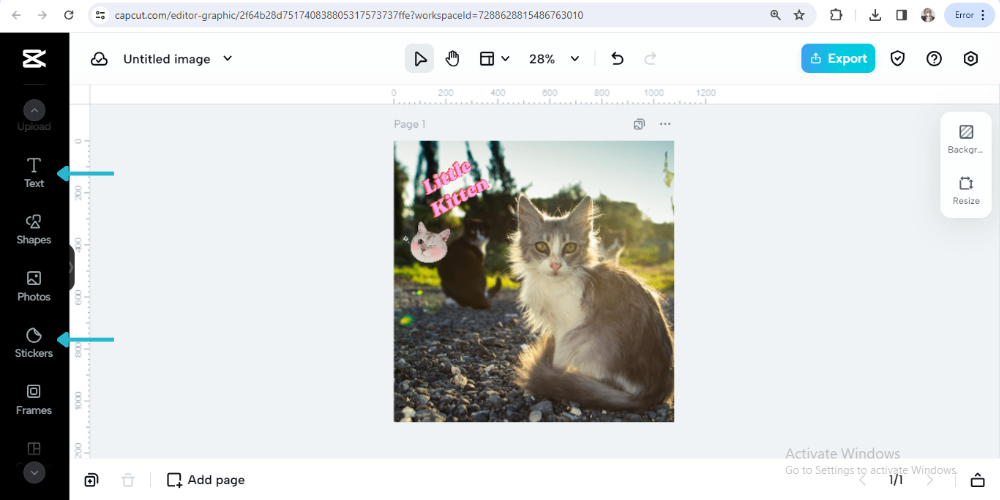Open the Background panel on right

(966, 139)
